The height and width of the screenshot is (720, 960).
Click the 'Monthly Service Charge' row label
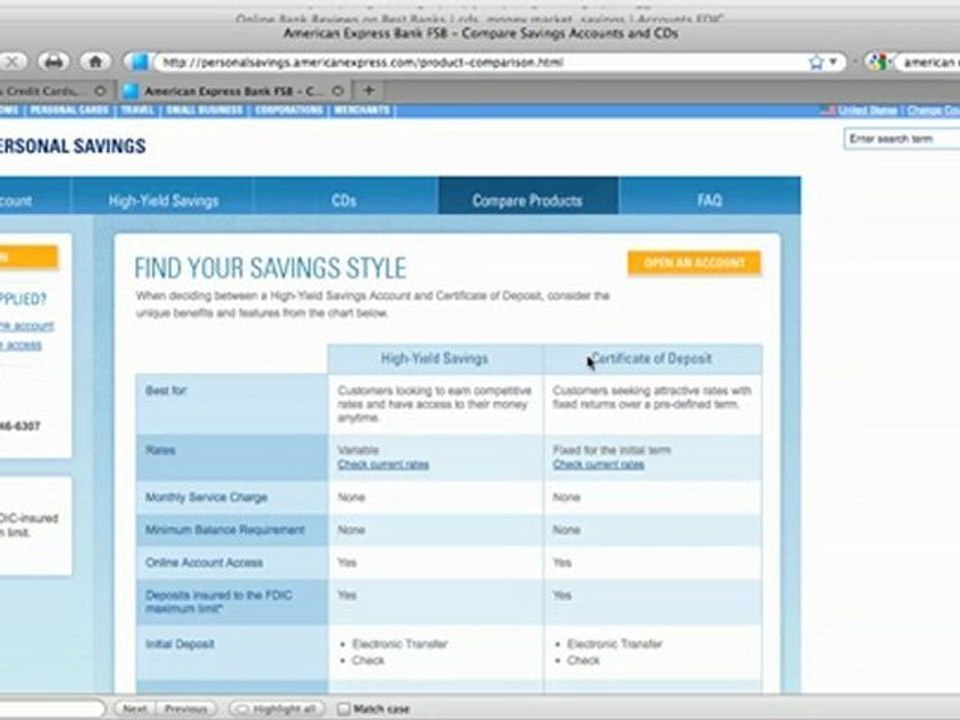(206, 497)
